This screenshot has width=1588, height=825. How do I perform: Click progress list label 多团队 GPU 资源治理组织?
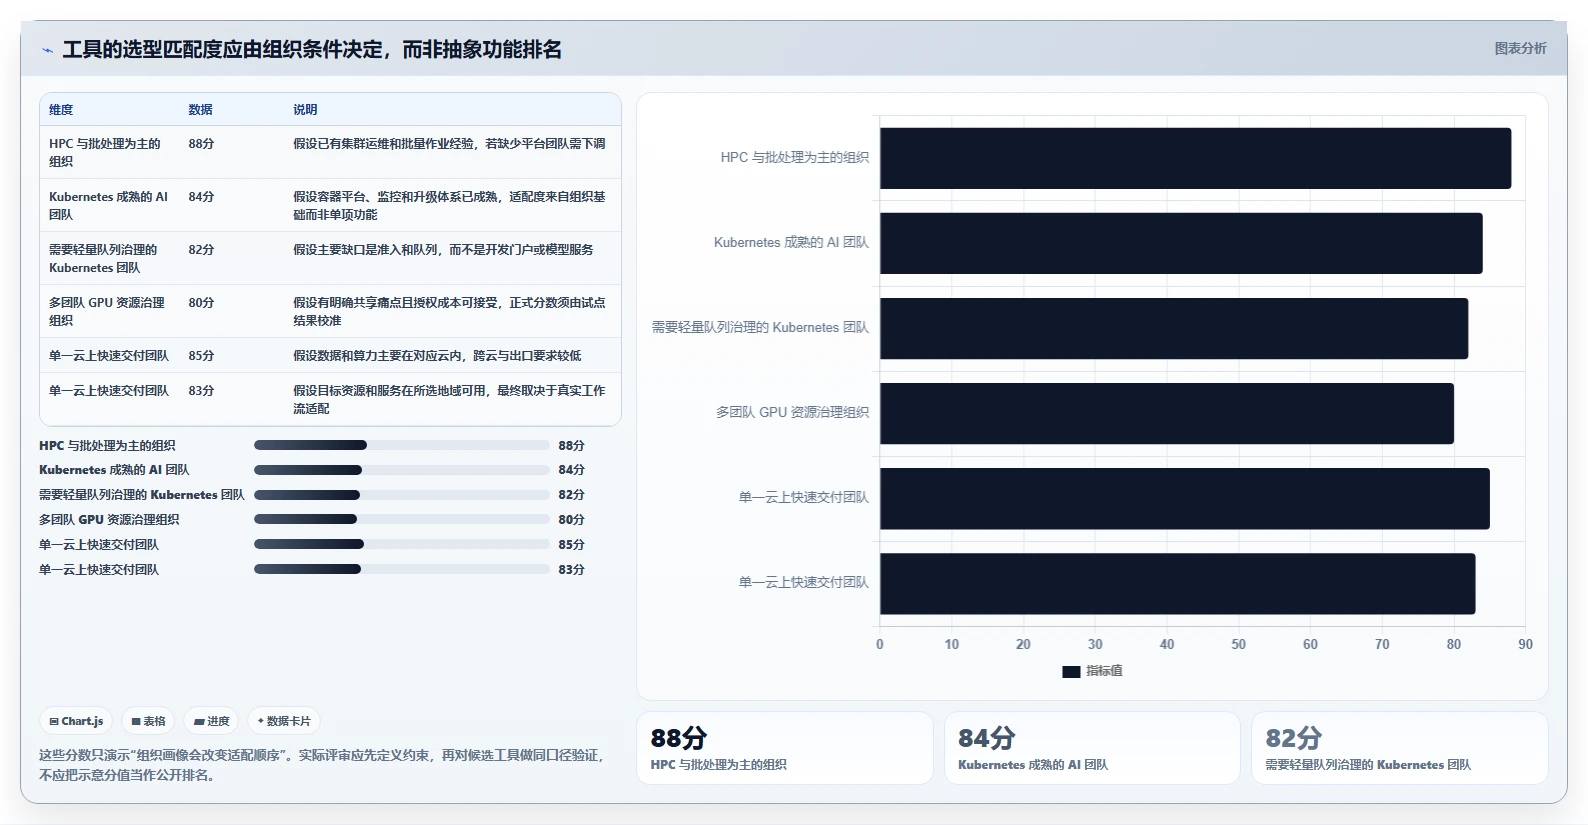pyautogui.click(x=109, y=520)
